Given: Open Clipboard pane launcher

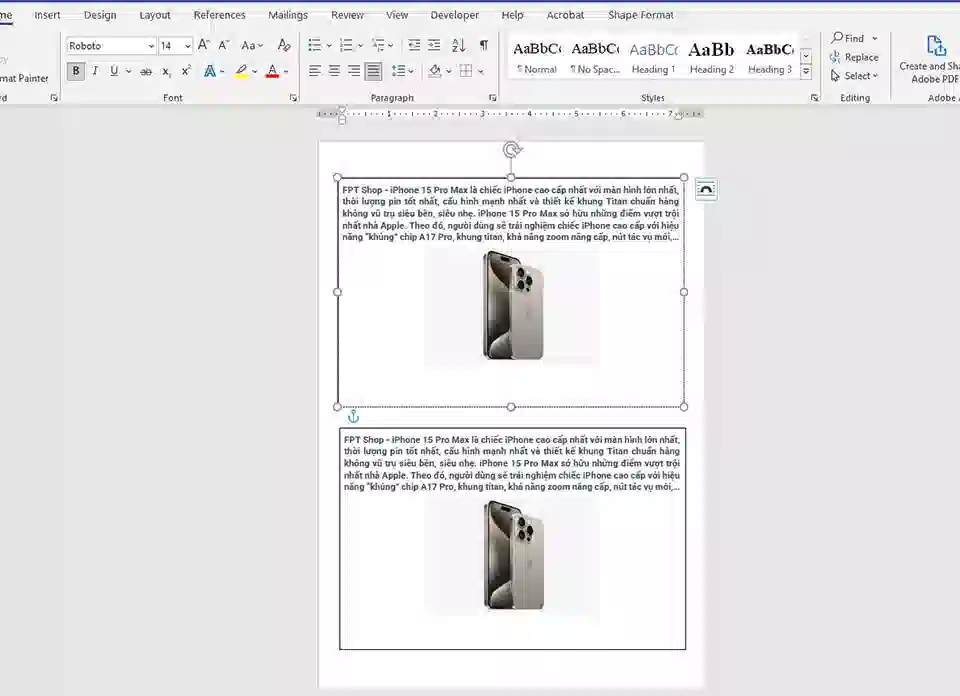Looking at the screenshot, I should click(x=54, y=98).
